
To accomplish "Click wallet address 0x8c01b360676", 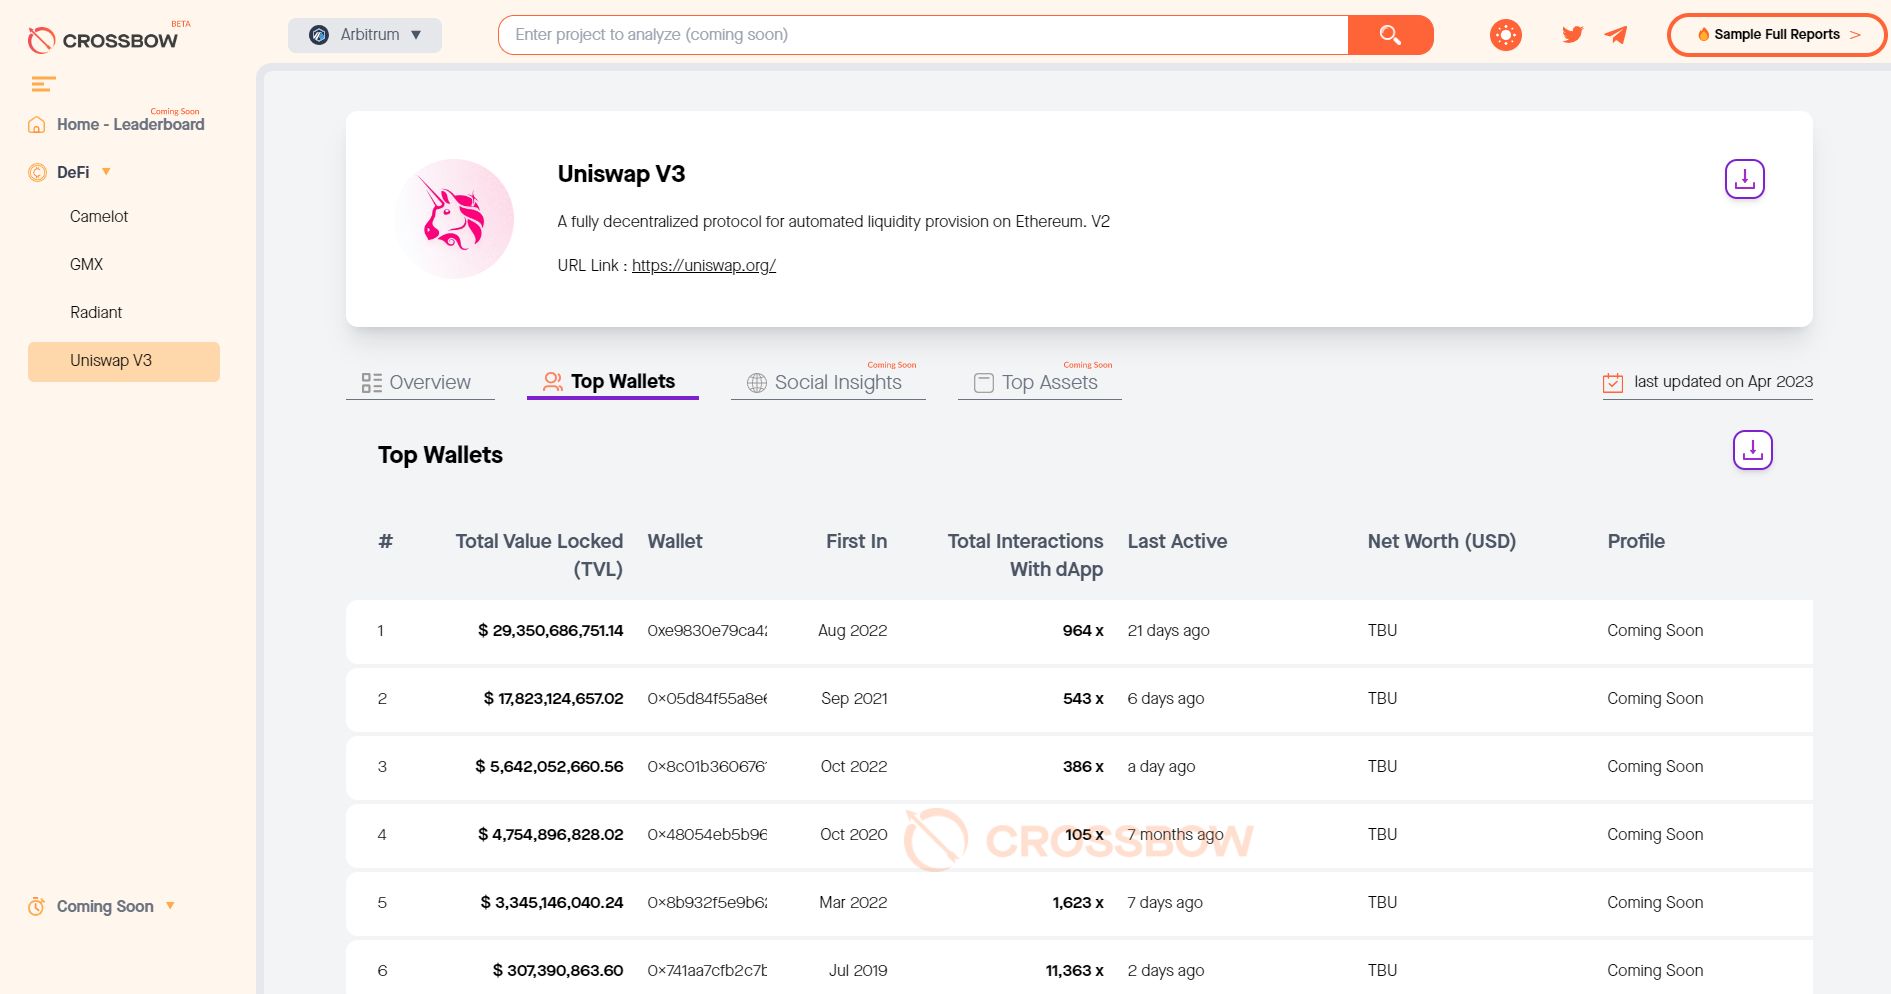I will tap(707, 766).
